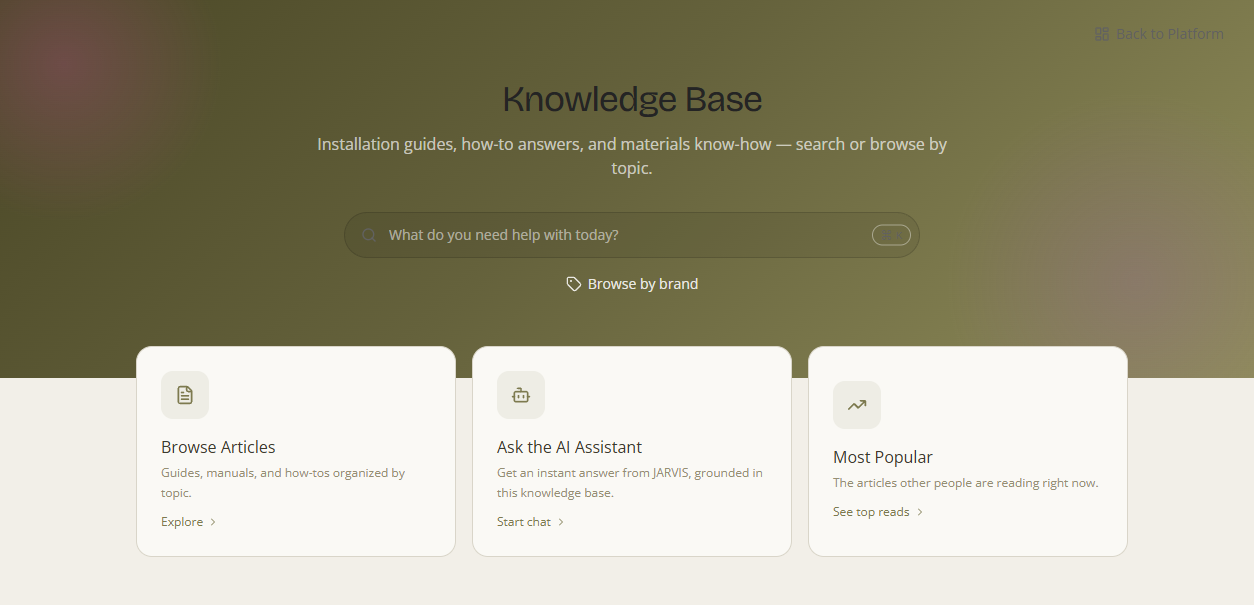1254x605 pixels.
Task: Click the chevron arrow next to Start chat
Action: [x=561, y=522]
